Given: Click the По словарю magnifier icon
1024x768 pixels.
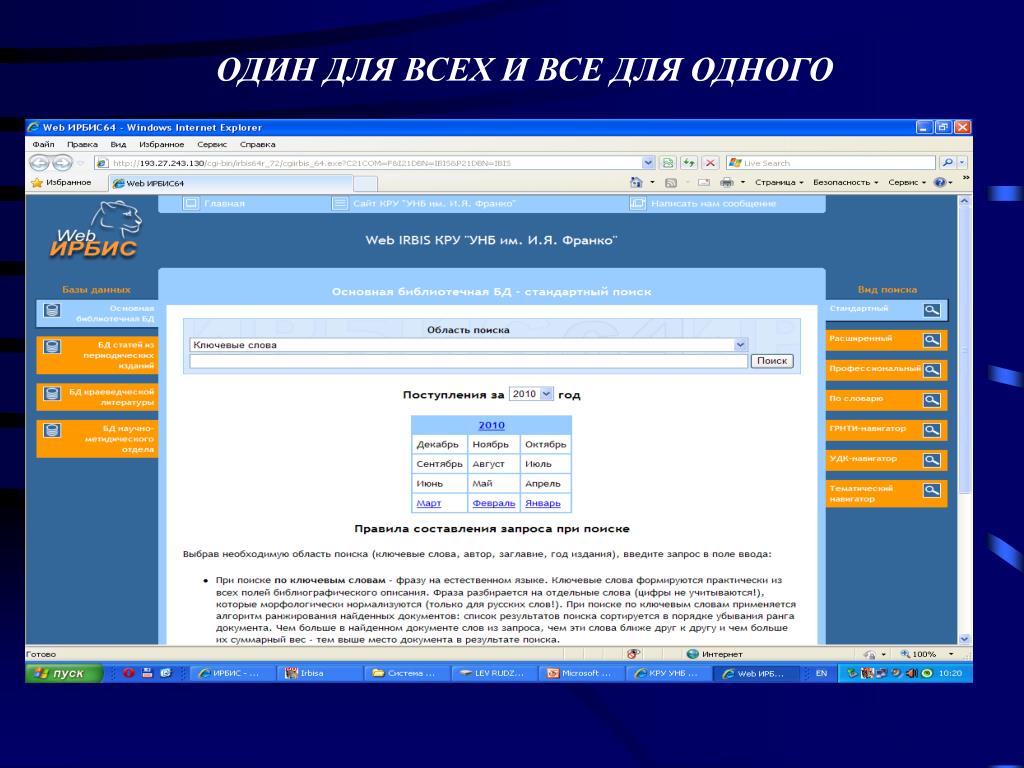Looking at the screenshot, I should 932,400.
